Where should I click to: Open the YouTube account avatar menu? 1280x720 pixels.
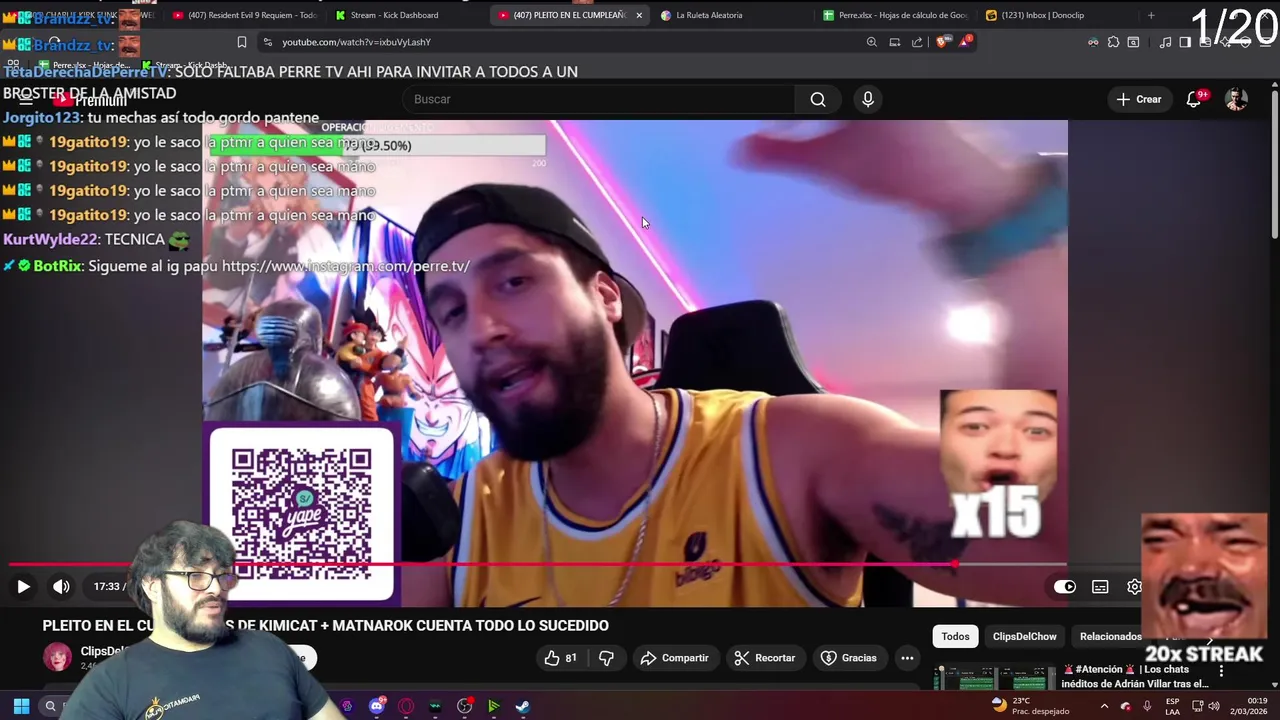point(1237,99)
